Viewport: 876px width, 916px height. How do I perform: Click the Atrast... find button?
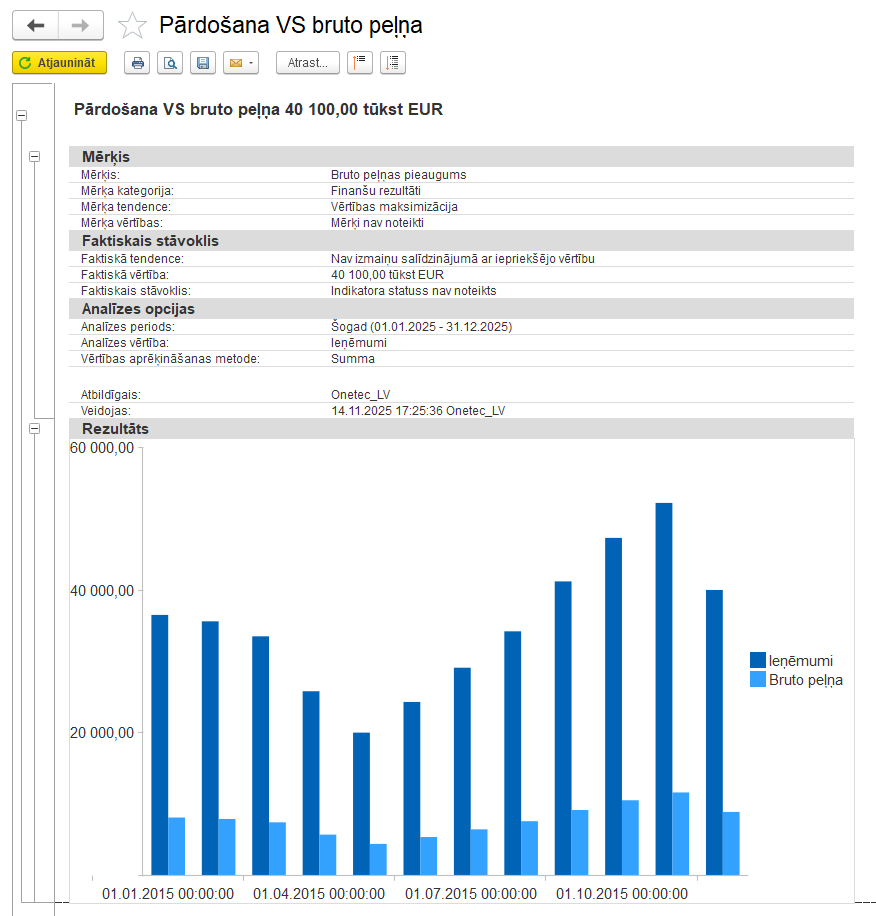[307, 63]
